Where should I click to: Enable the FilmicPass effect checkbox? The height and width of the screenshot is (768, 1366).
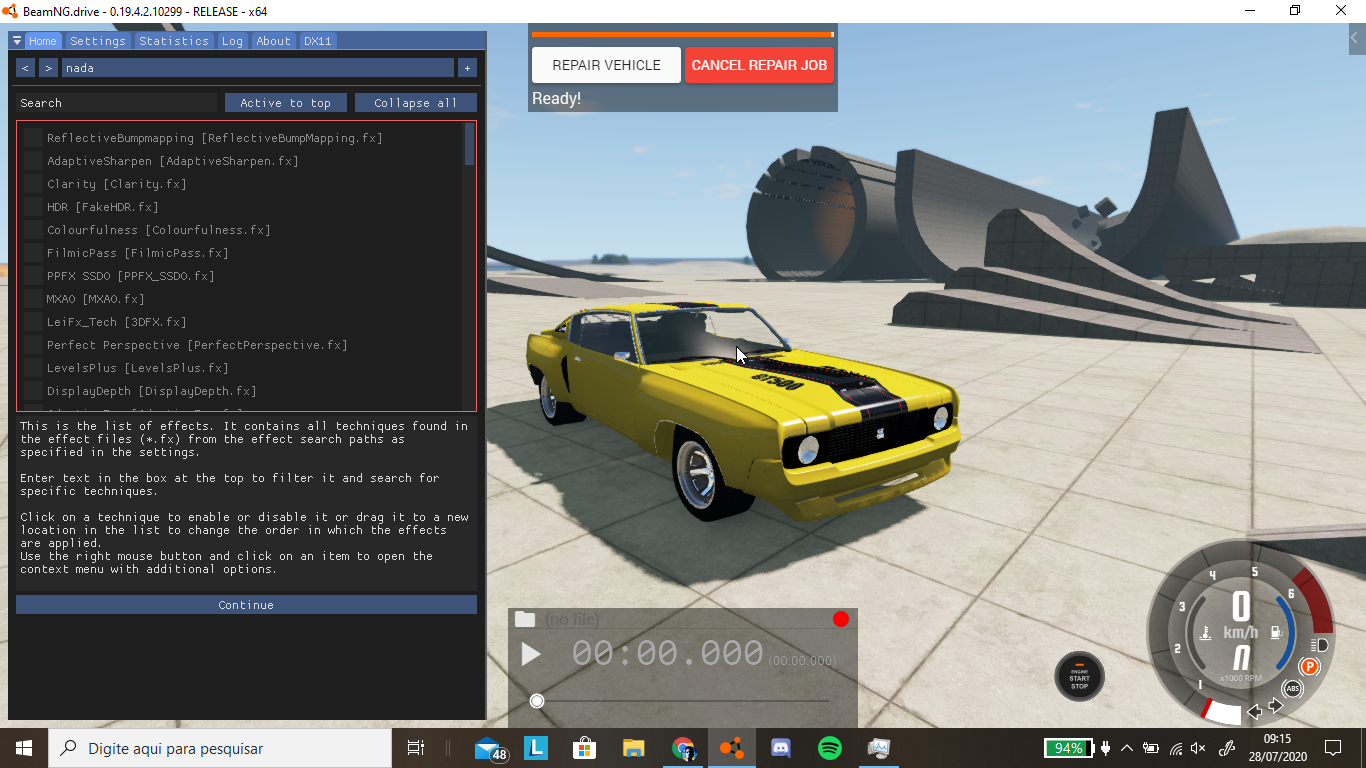tap(33, 253)
